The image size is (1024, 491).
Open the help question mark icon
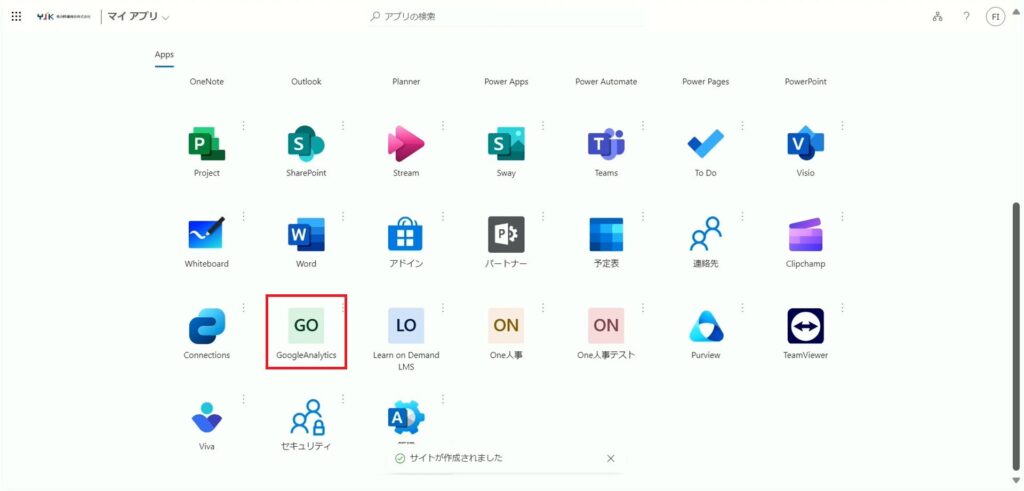click(x=966, y=17)
